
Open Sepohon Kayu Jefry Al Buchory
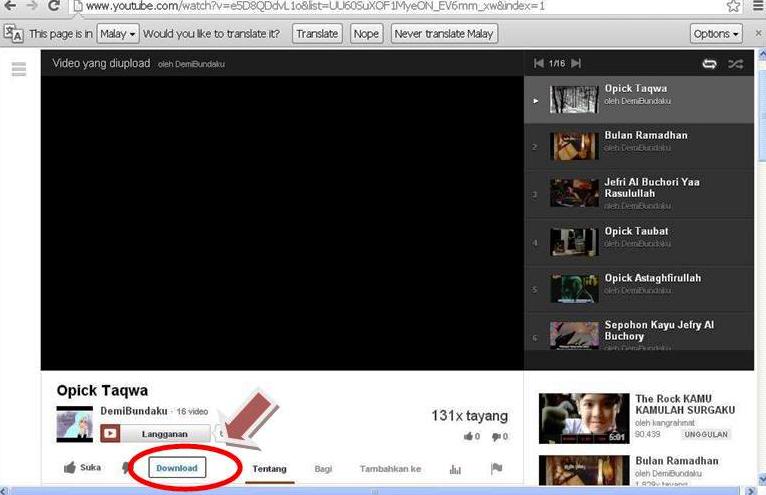click(638, 332)
